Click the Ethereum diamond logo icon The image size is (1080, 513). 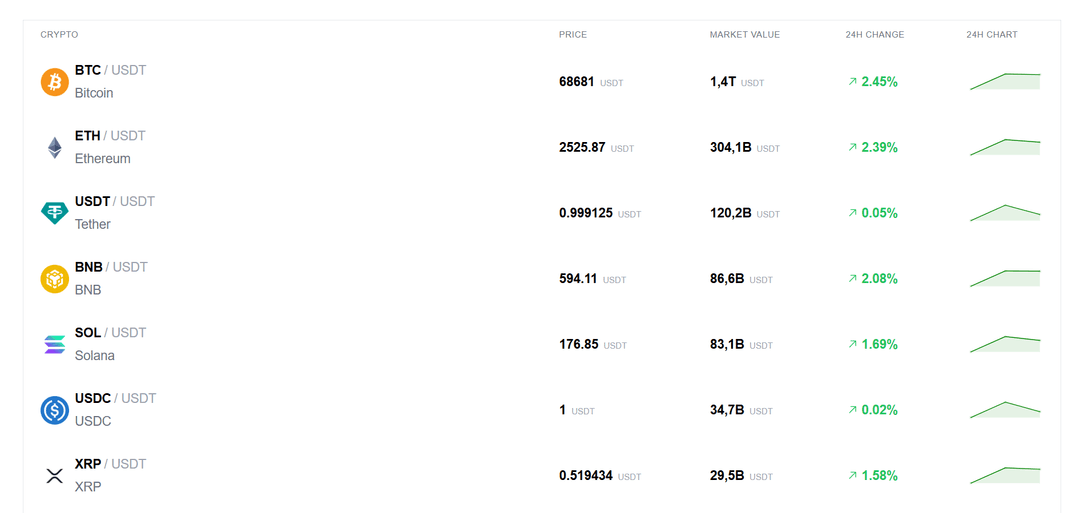pos(55,148)
